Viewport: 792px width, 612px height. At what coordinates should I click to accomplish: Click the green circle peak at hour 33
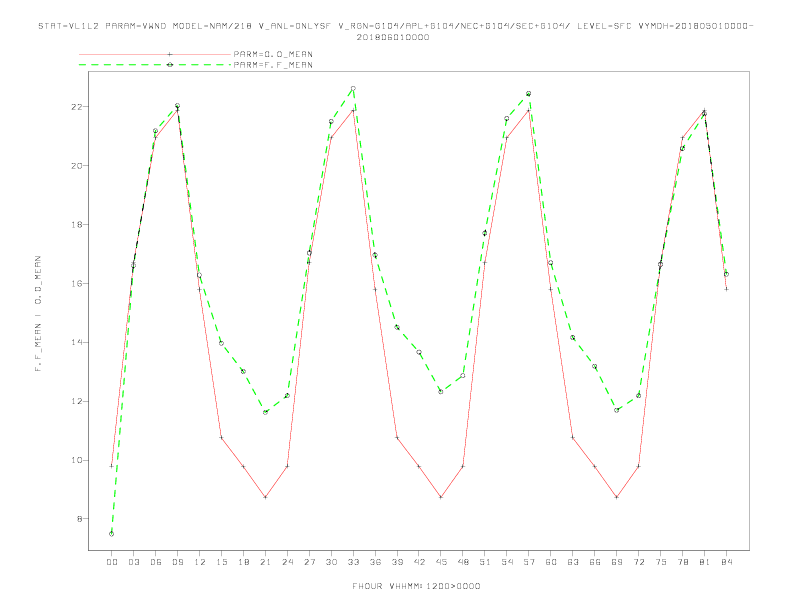coord(353,88)
